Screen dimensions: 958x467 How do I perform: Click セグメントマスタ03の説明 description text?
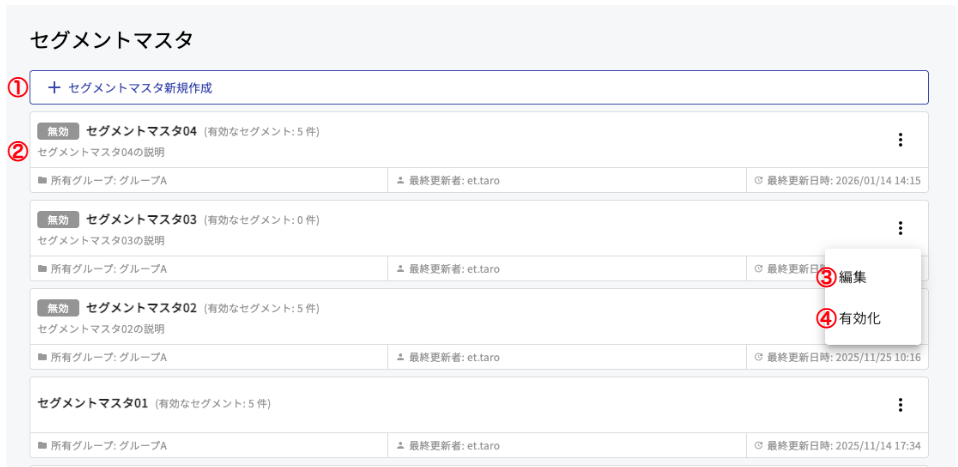101,241
